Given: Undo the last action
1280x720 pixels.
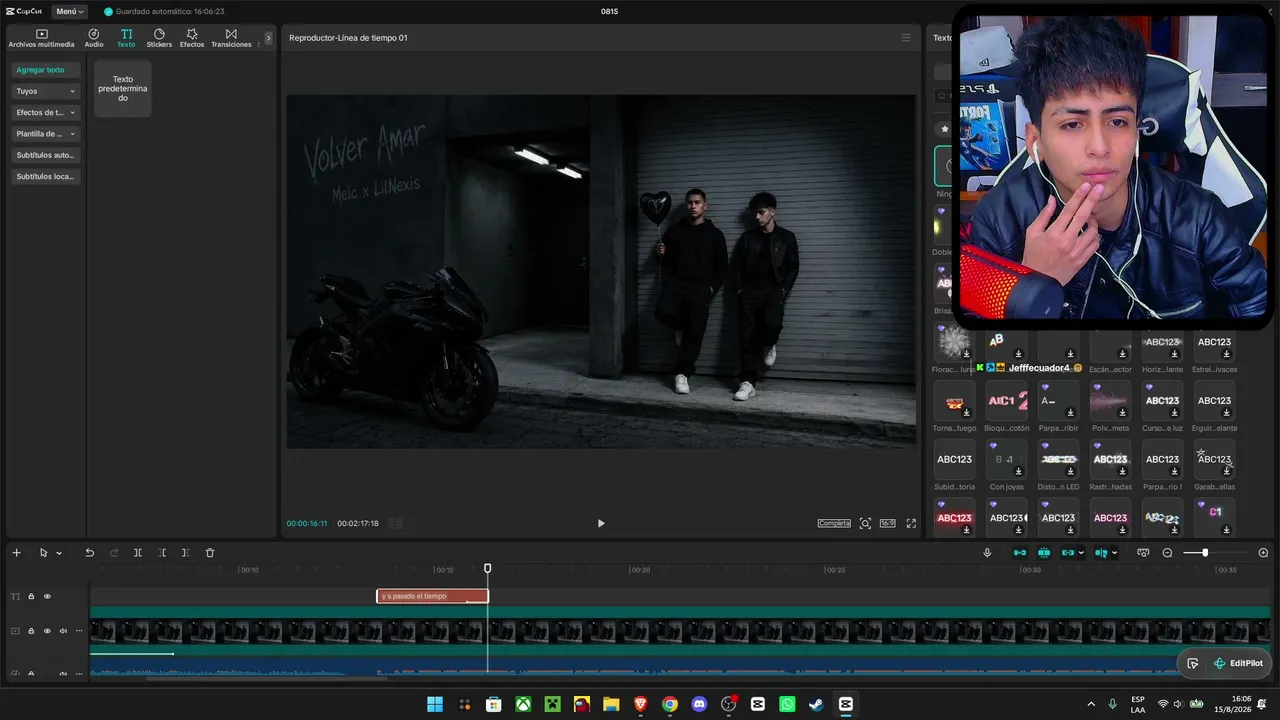Looking at the screenshot, I should tap(89, 553).
